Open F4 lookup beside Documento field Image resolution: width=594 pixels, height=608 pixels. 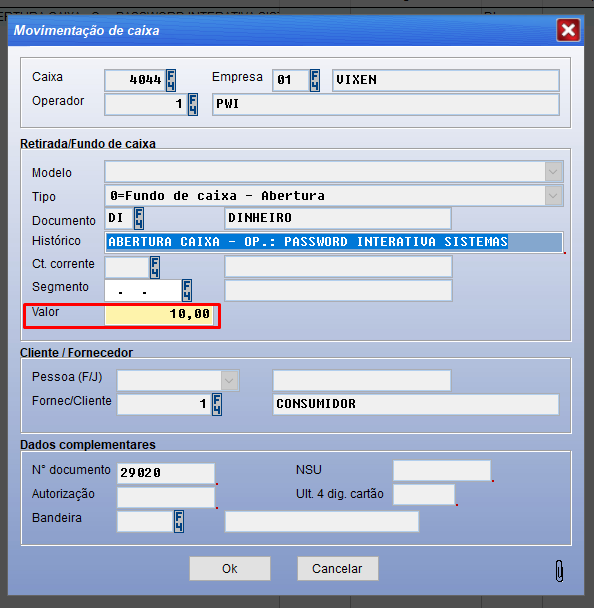click(139, 218)
